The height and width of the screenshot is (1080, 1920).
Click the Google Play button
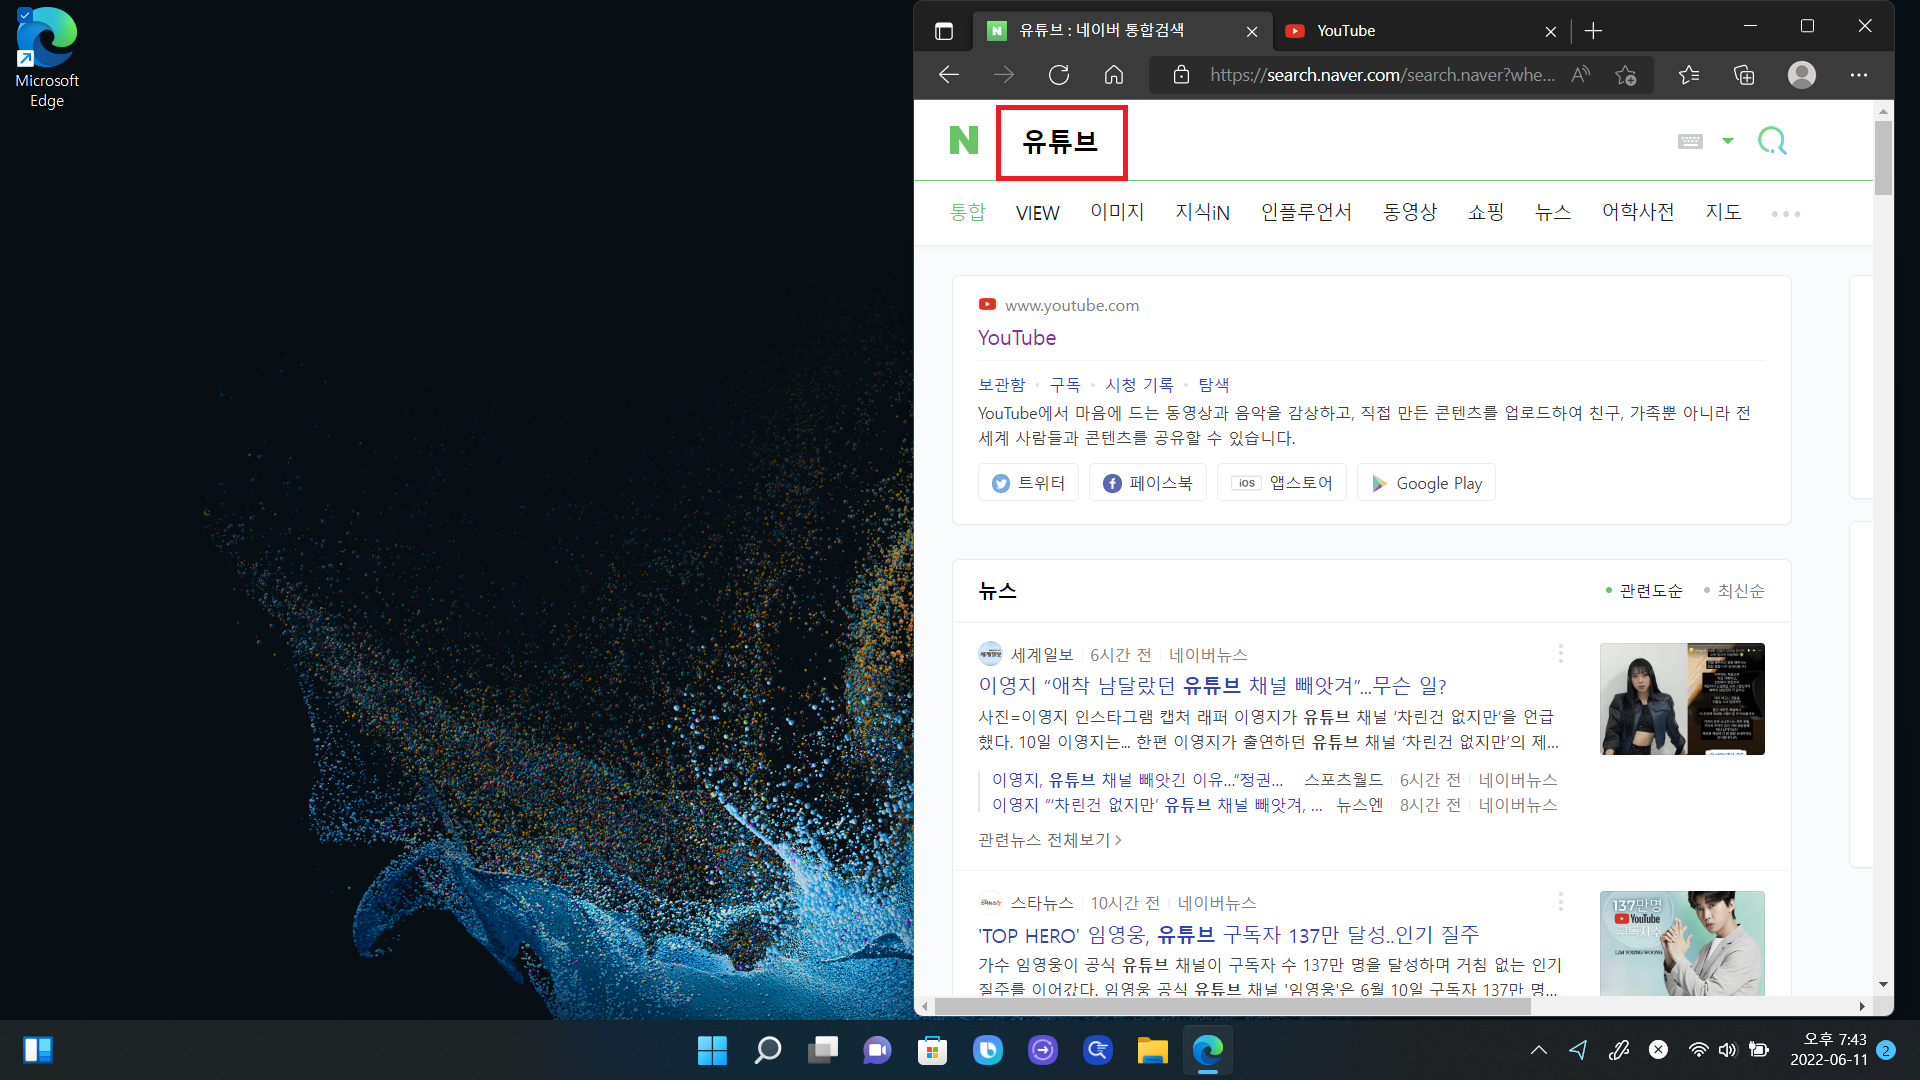click(x=1426, y=483)
